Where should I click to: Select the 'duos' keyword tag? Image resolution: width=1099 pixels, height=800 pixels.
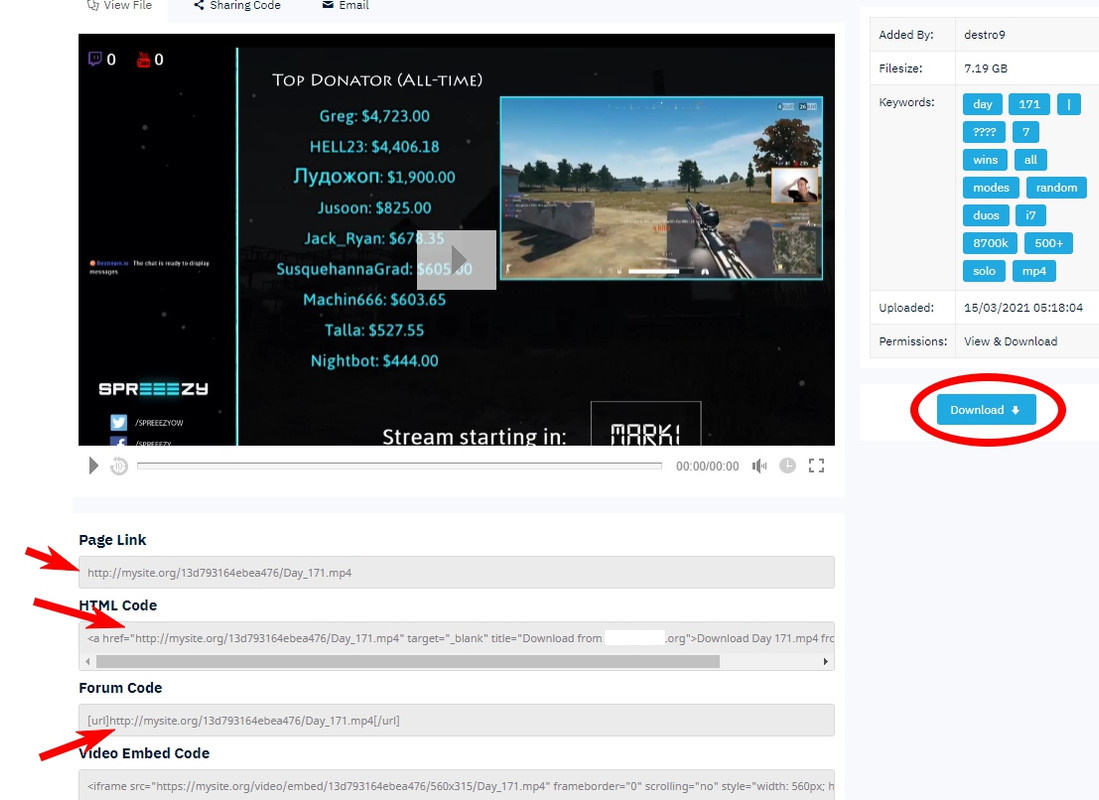[x=985, y=215]
